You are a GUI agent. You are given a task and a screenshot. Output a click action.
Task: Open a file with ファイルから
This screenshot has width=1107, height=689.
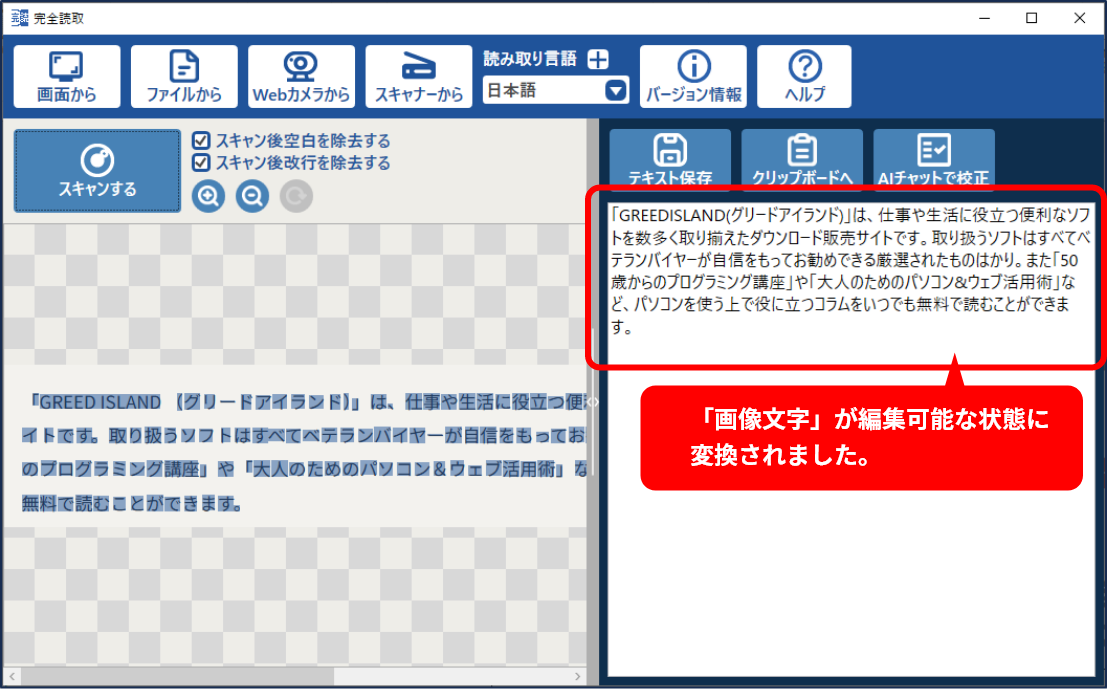tap(184, 77)
